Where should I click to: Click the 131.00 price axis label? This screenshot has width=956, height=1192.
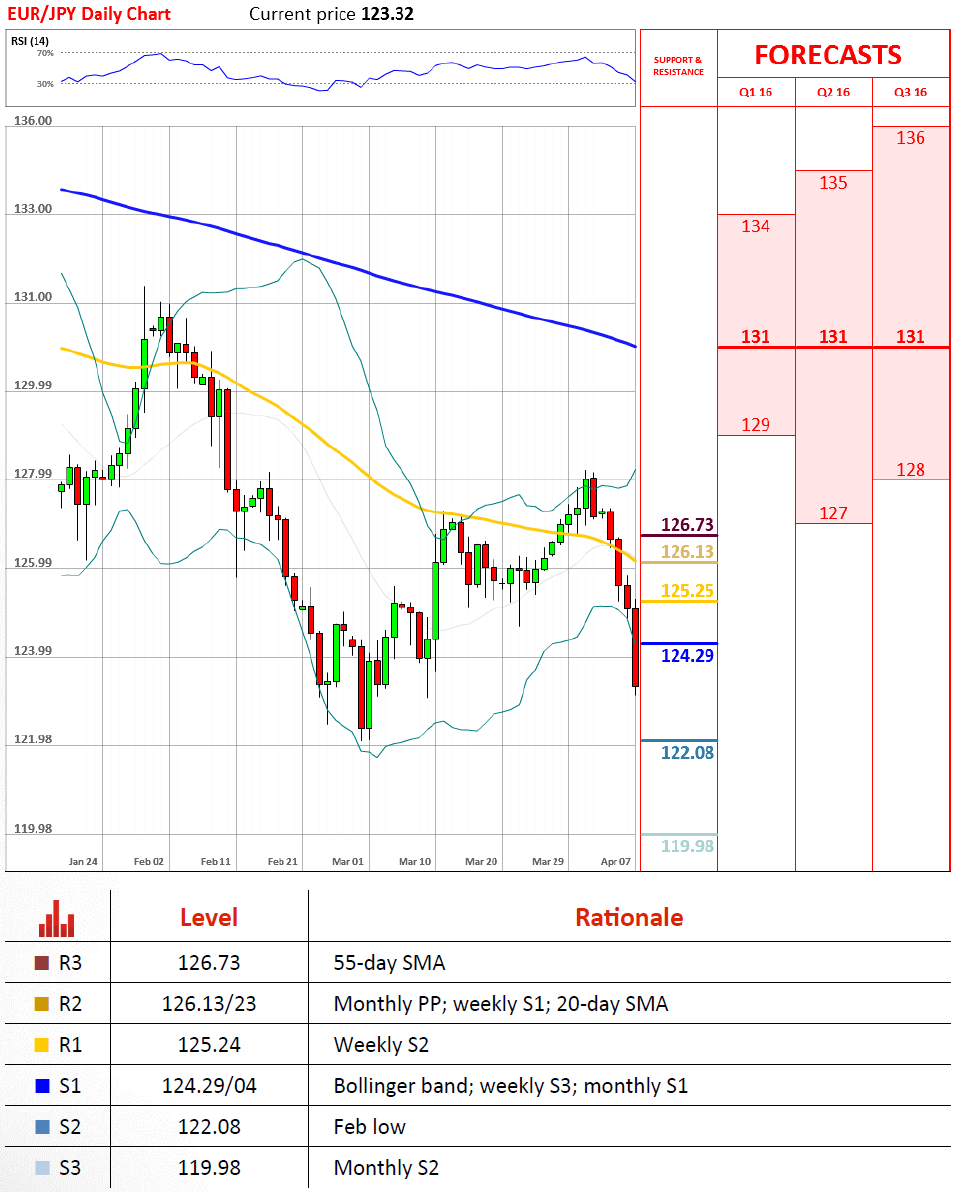click(x=33, y=296)
